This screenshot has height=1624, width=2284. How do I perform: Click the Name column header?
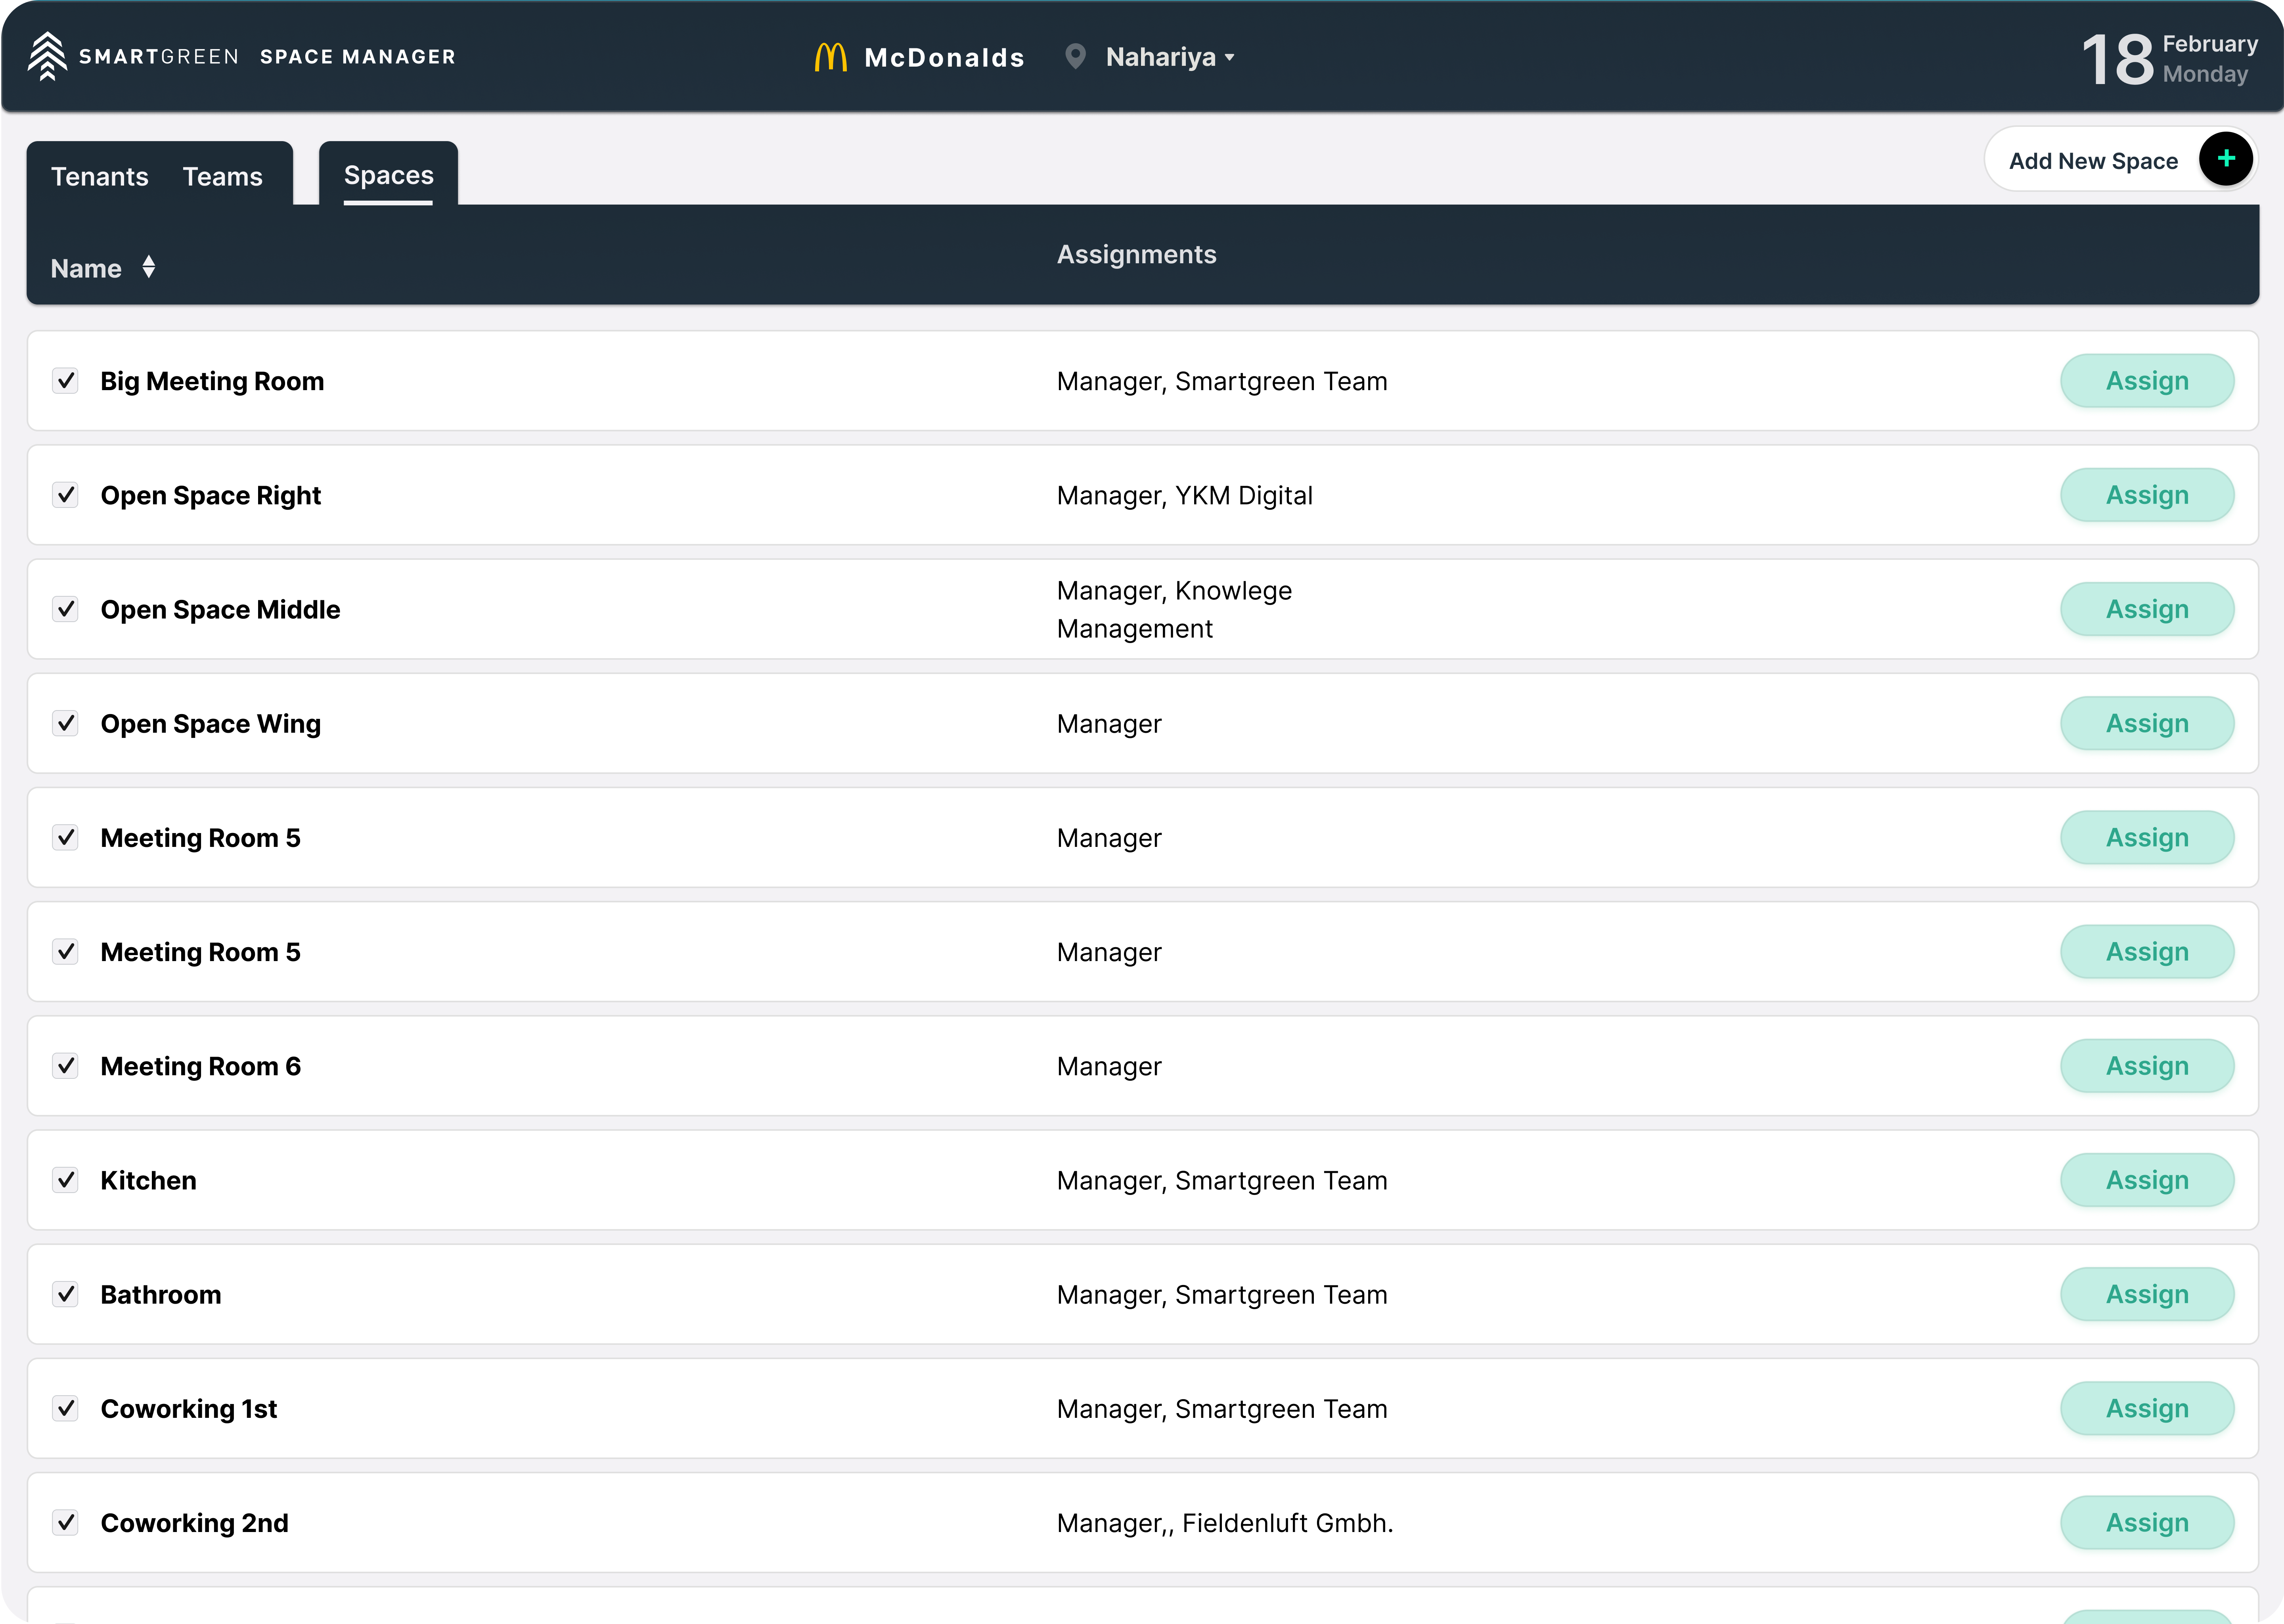point(86,268)
